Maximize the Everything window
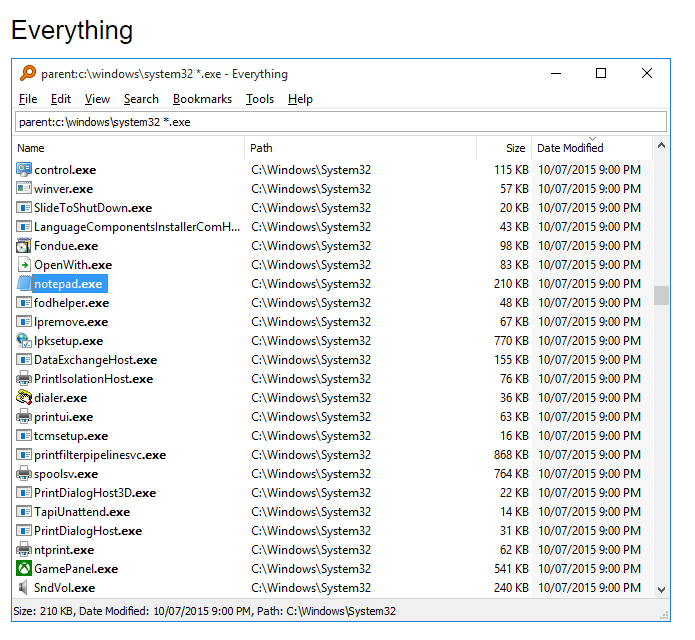Image resolution: width=695 pixels, height=640 pixels. [x=601, y=73]
